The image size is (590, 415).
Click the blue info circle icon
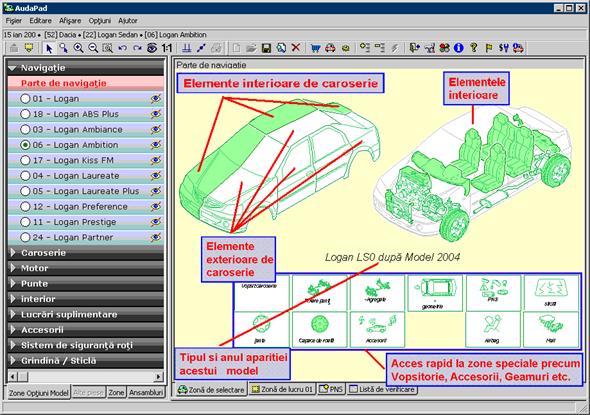[x=459, y=48]
